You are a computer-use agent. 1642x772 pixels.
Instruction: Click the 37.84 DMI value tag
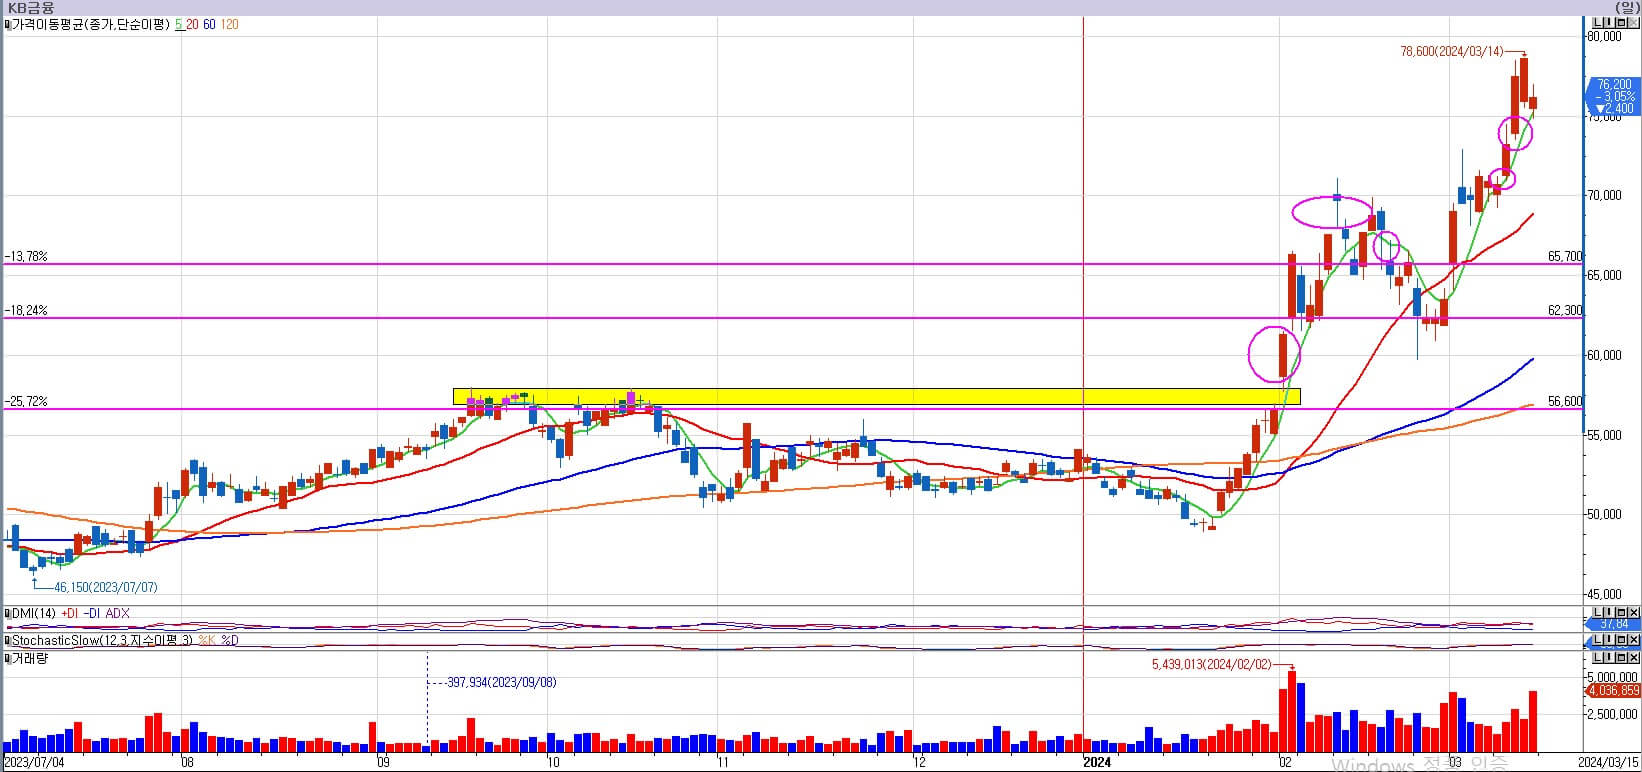tap(1614, 624)
